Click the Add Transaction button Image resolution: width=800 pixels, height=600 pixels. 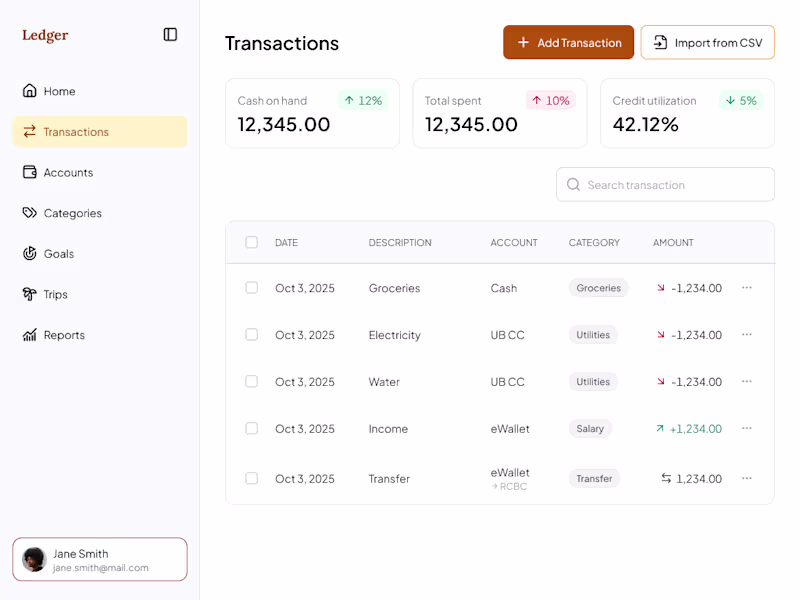click(568, 42)
